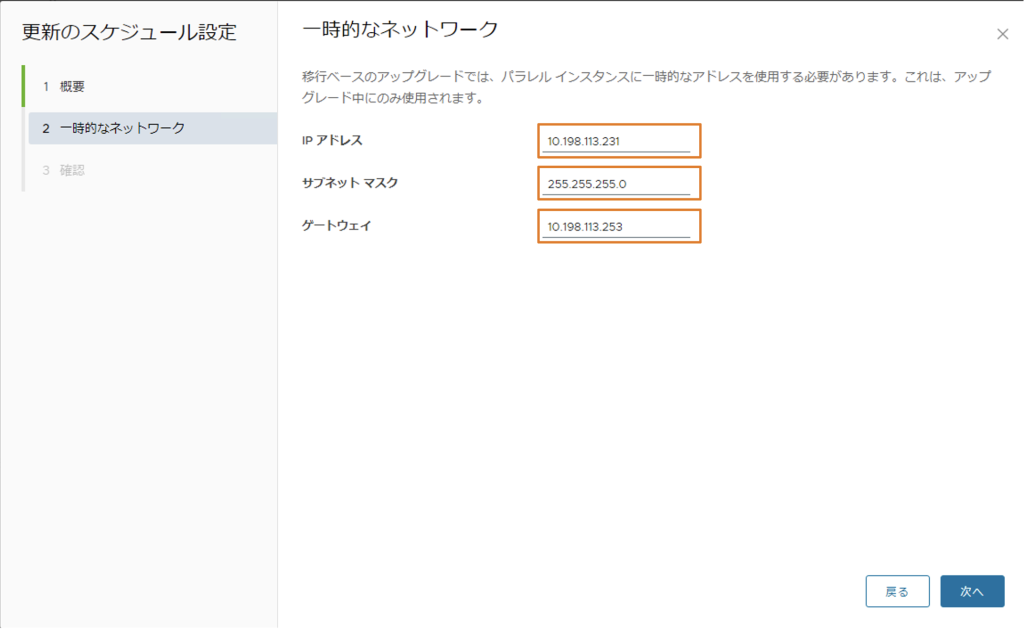Viewport: 1024px width, 641px height.
Task: Click the 更新のスケジュール設定 wizard title
Action: [x=129, y=32]
